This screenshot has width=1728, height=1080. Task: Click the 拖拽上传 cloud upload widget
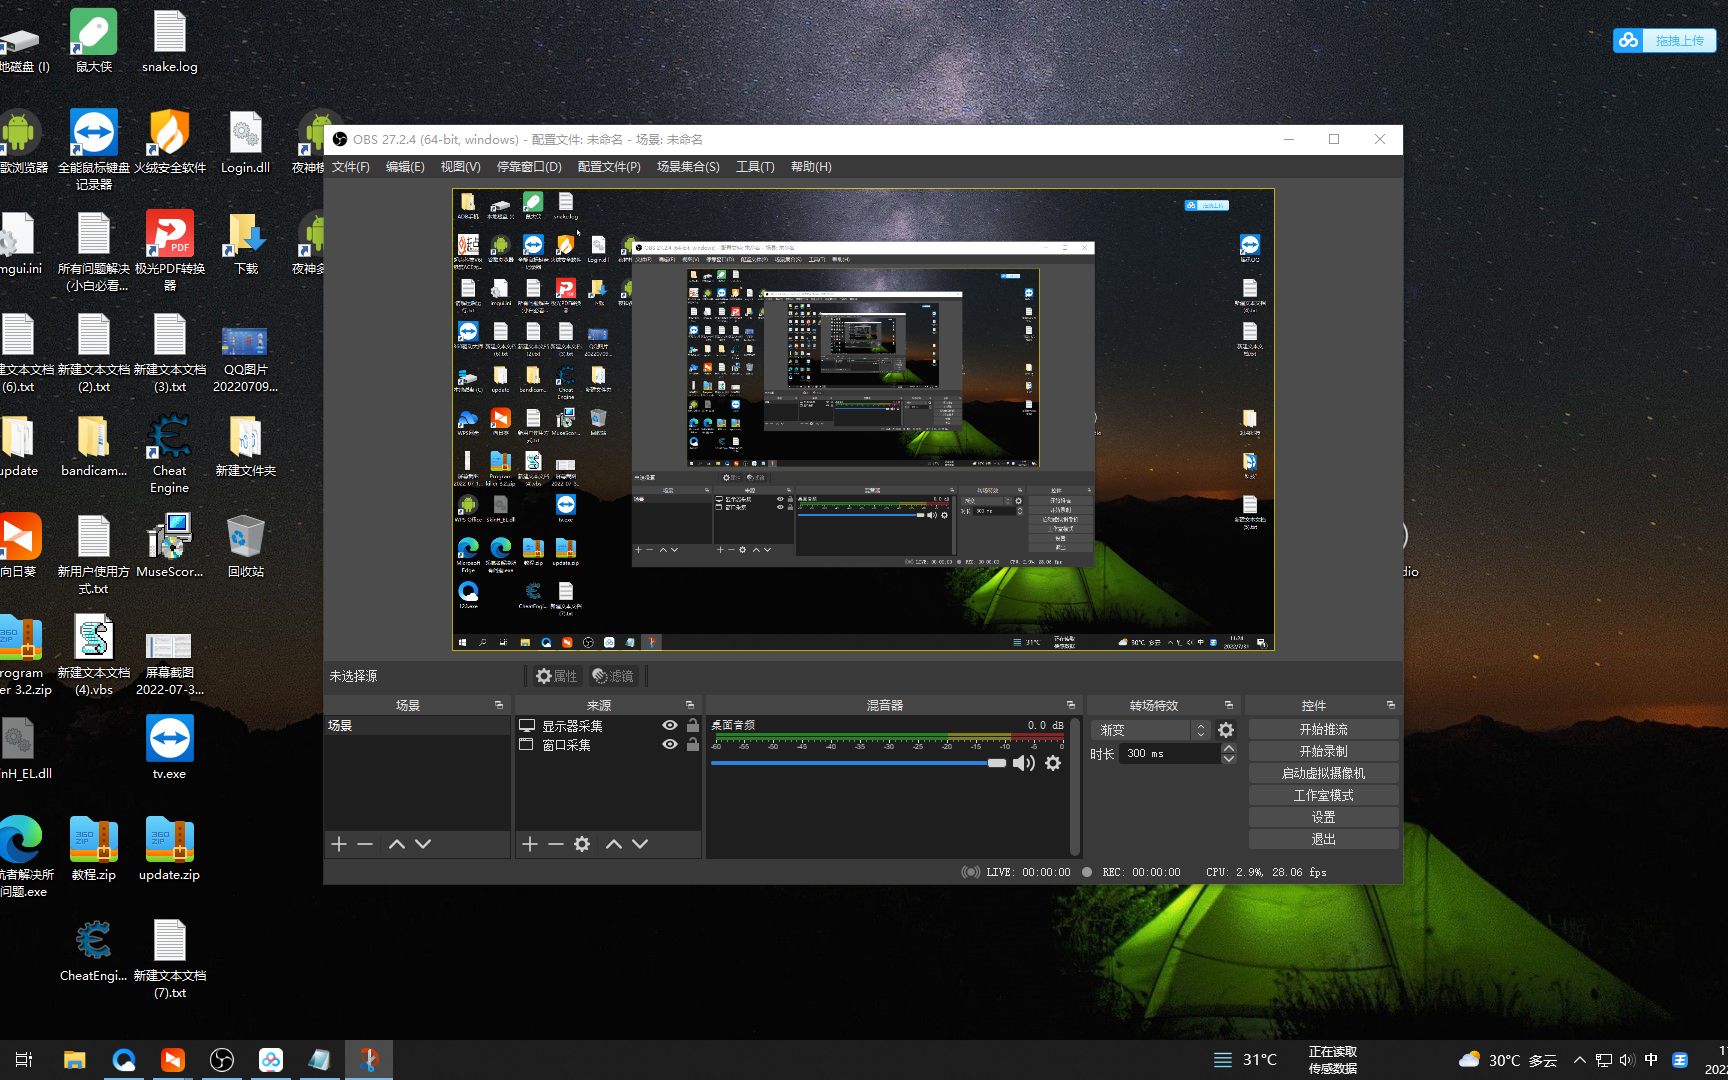1664,40
